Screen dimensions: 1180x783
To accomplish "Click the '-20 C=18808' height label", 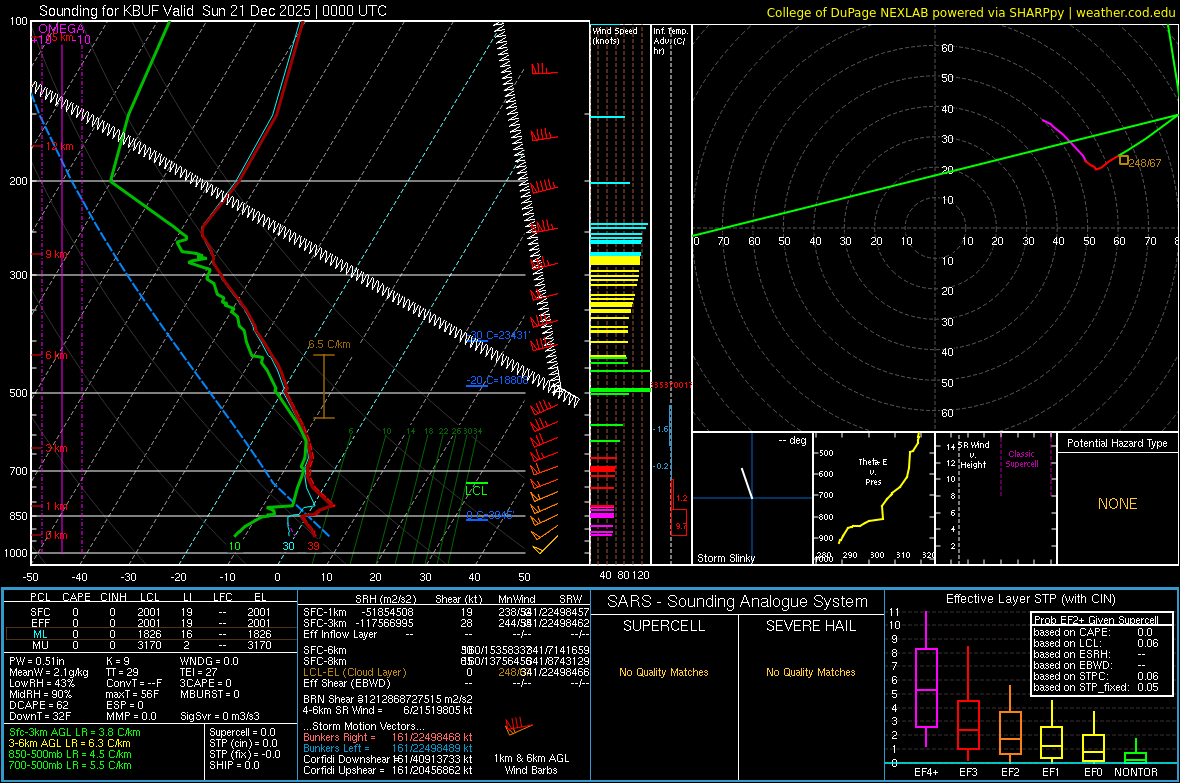I will [497, 380].
